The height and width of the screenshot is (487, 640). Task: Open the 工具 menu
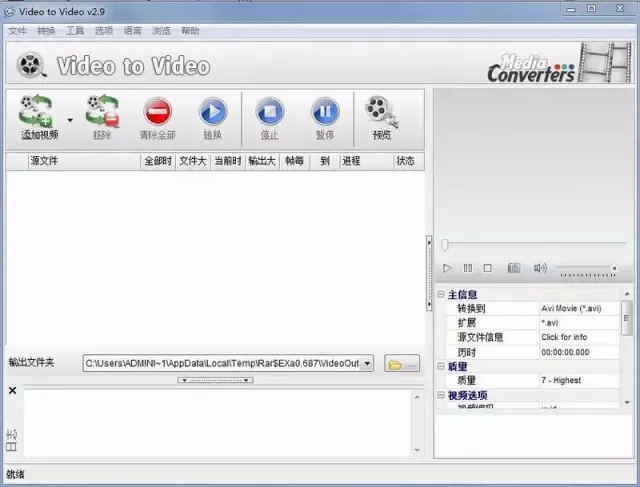point(75,31)
